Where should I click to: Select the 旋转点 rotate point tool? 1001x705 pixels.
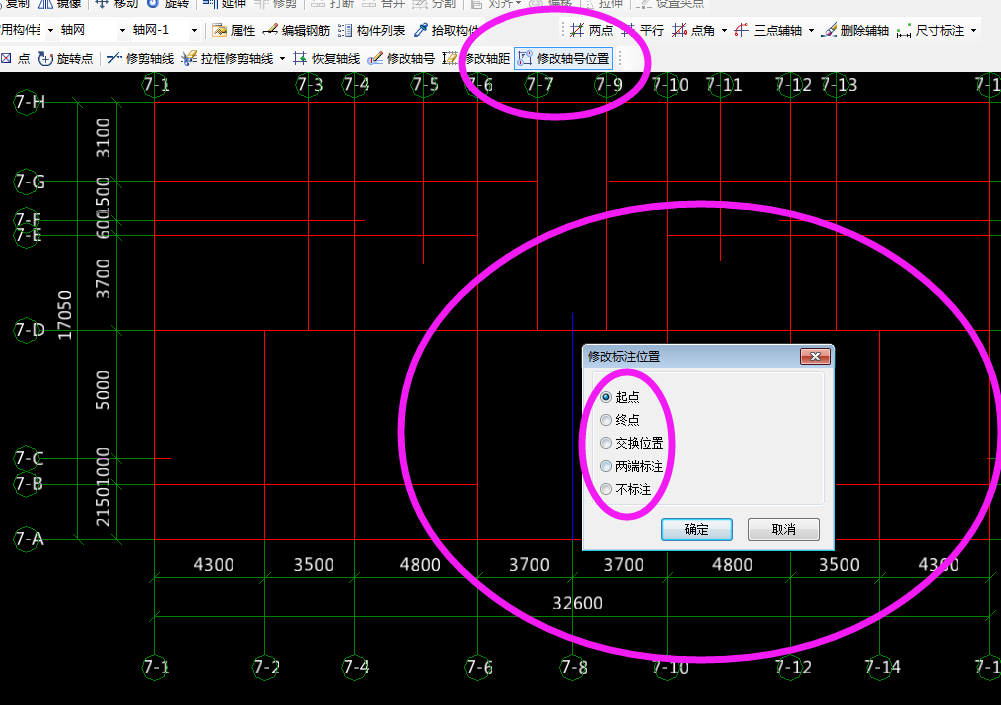66,59
